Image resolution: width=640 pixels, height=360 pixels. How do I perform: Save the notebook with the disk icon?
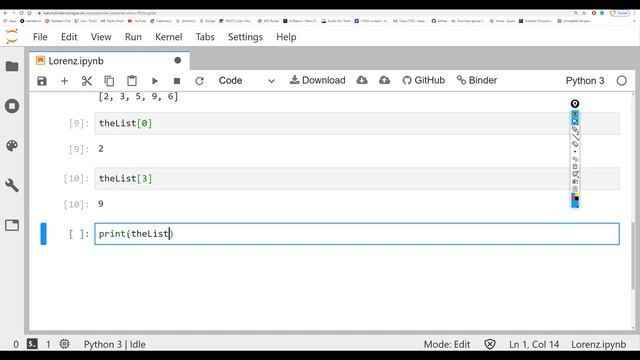[x=42, y=81]
